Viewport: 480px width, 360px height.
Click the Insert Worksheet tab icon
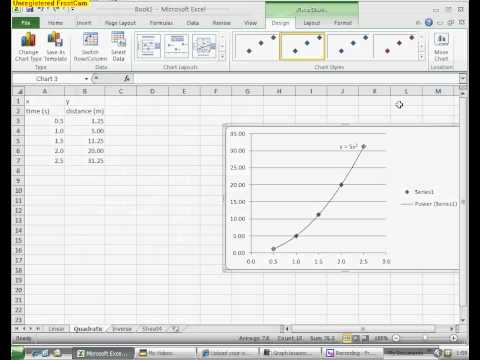pyautogui.click(x=176, y=329)
